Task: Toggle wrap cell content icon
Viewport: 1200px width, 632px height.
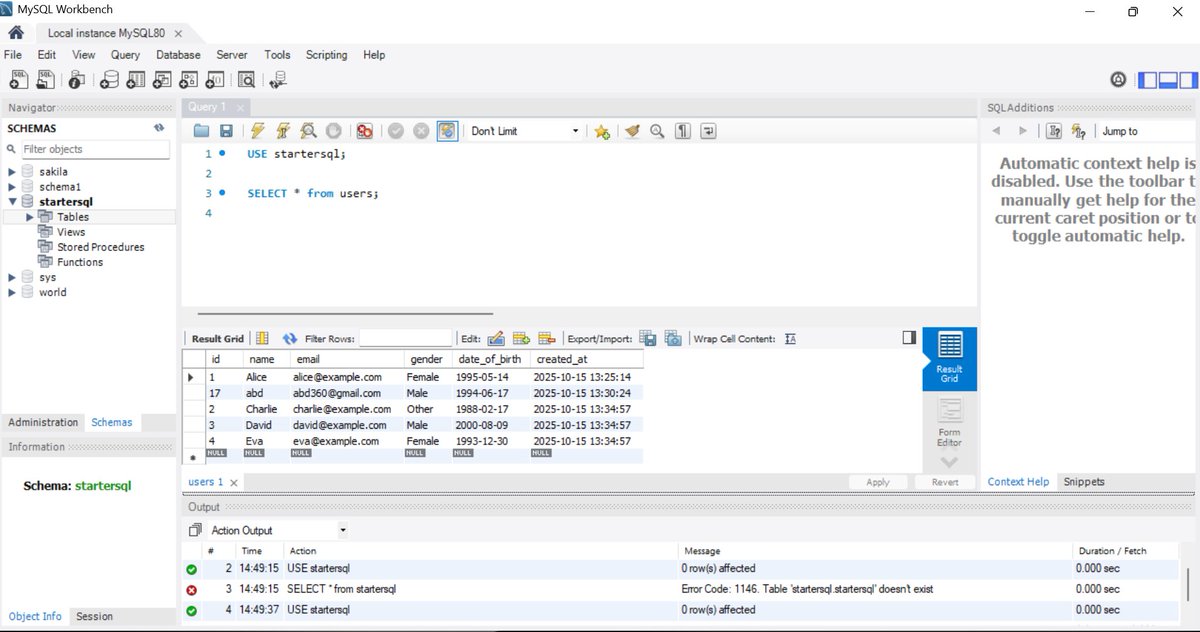Action: tap(790, 339)
